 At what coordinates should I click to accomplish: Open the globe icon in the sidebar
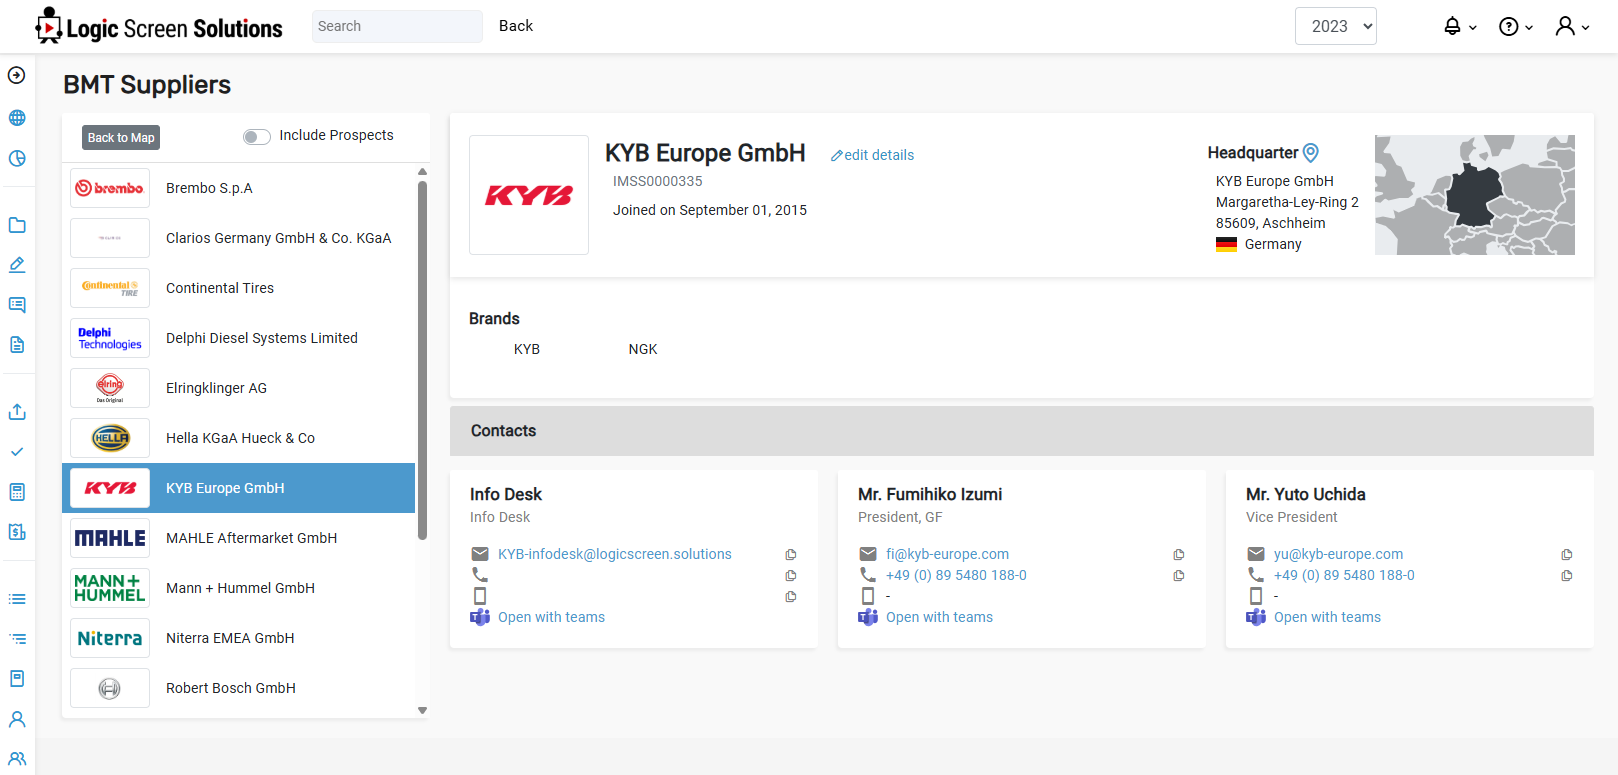click(x=17, y=118)
